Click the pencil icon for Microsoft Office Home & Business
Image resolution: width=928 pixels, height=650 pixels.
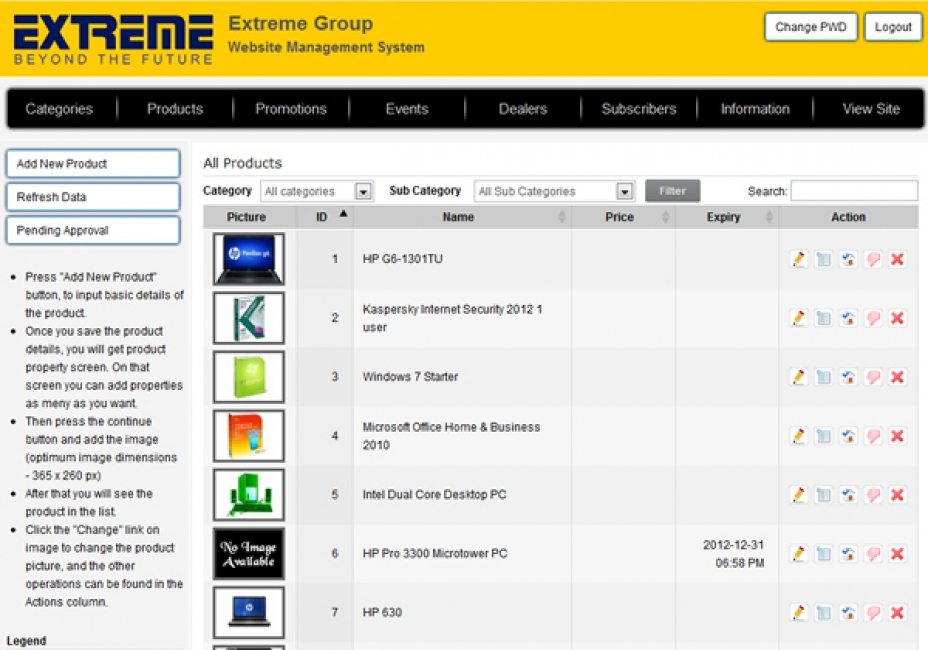tap(799, 436)
